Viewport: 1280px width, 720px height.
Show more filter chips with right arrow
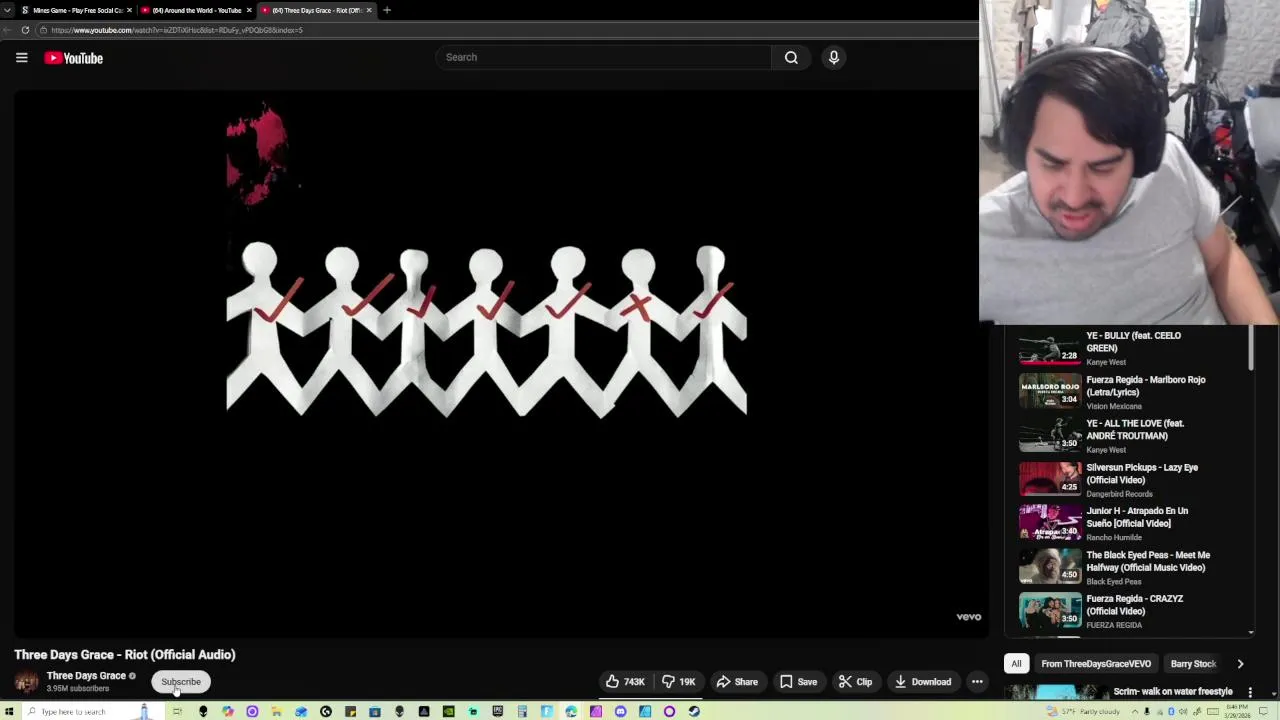[x=1240, y=664]
